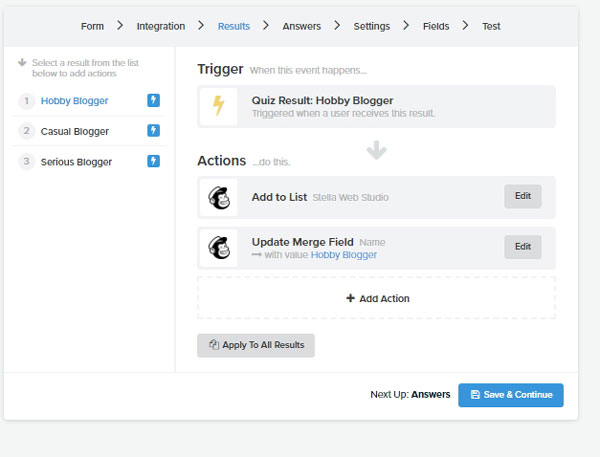Go to the Integration step
The image size is (600, 457).
161,26
